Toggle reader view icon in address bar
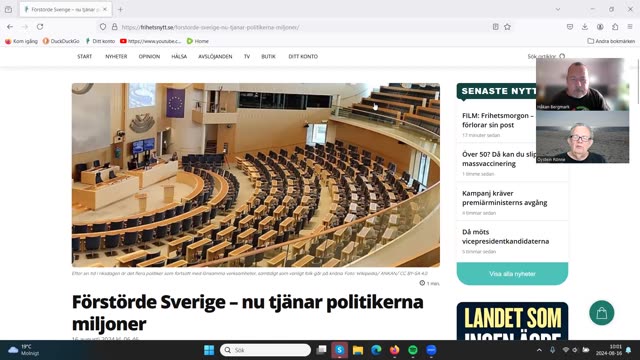This screenshot has height=360, width=640. (x=496, y=27)
